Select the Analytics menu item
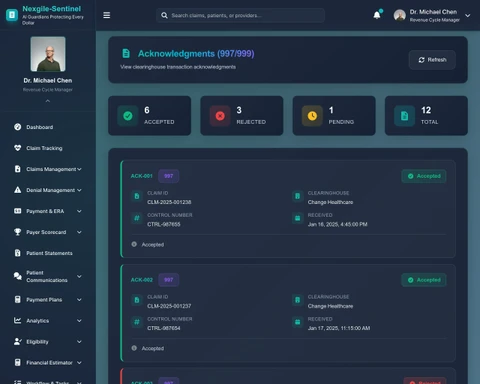This screenshot has width=480, height=384. click(48, 320)
